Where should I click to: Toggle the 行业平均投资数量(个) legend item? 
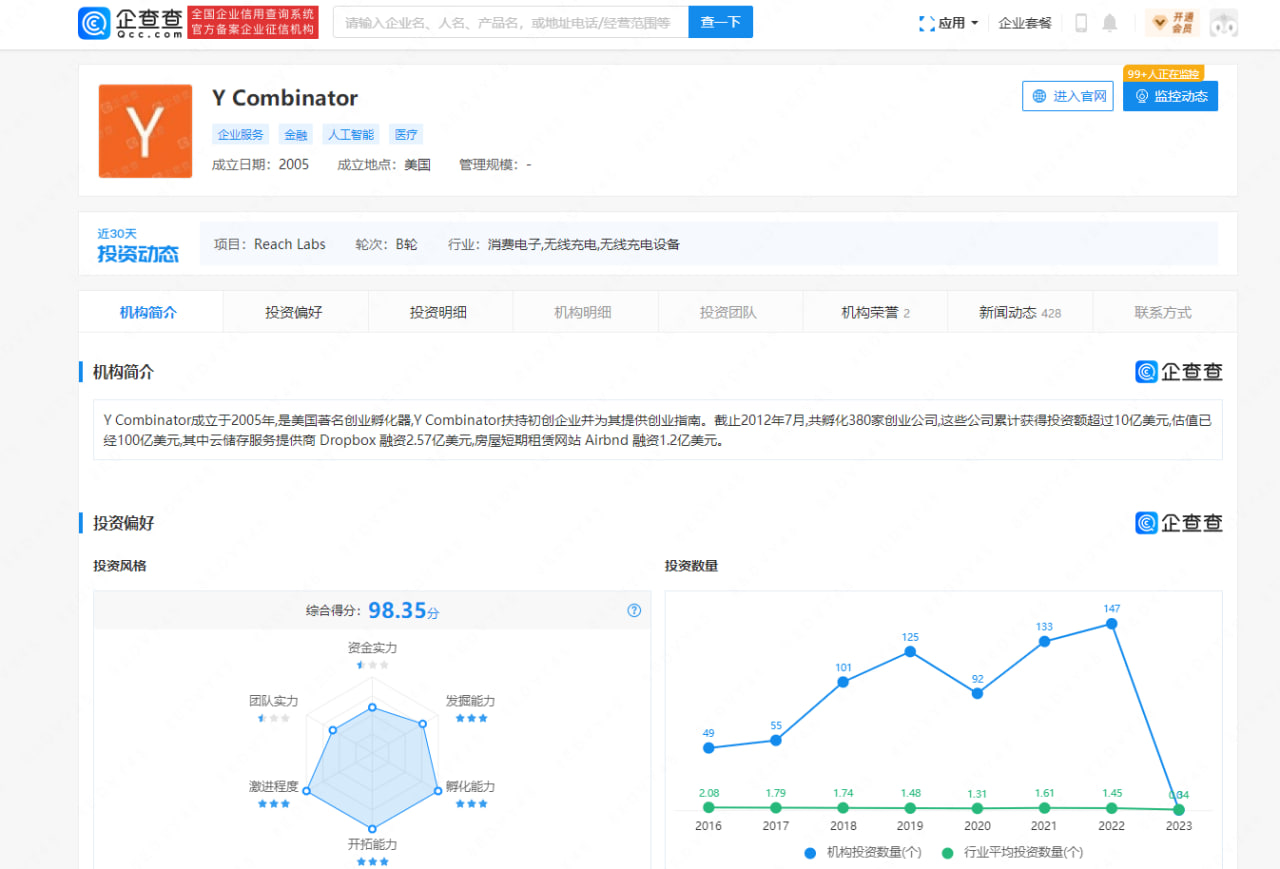coord(1013,853)
